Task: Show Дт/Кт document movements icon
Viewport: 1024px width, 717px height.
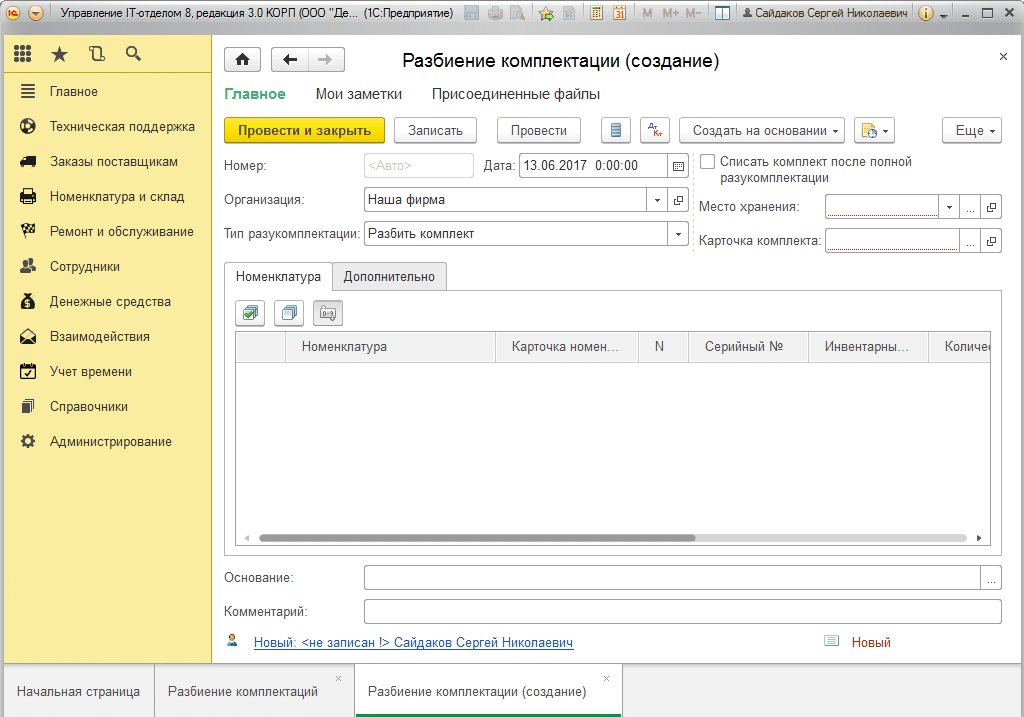Action: pos(655,131)
